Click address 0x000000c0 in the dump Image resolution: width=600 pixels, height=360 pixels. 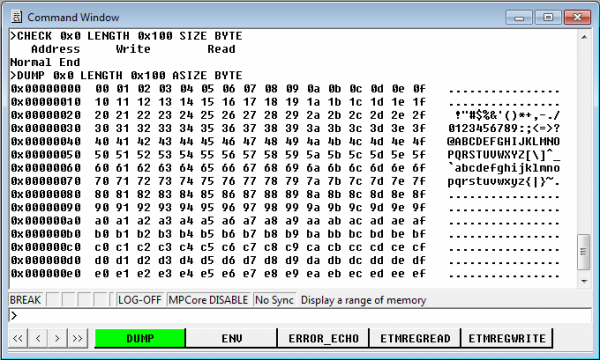coord(46,247)
